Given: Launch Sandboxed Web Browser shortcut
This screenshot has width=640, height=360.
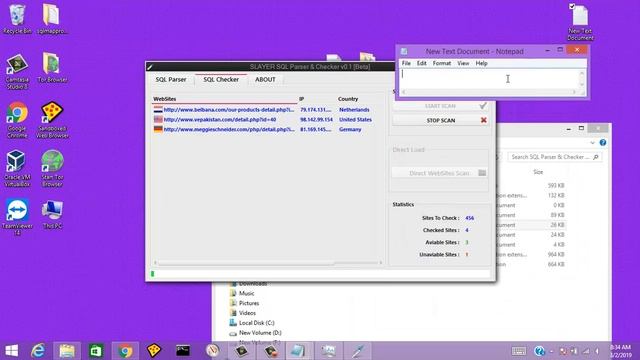Looking at the screenshot, I should [x=52, y=120].
